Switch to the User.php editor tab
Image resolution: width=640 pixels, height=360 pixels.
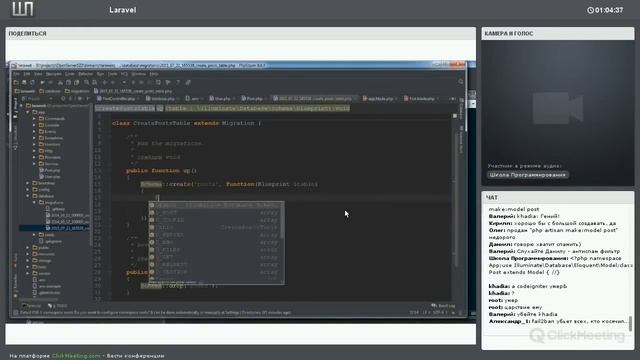click(x=222, y=99)
